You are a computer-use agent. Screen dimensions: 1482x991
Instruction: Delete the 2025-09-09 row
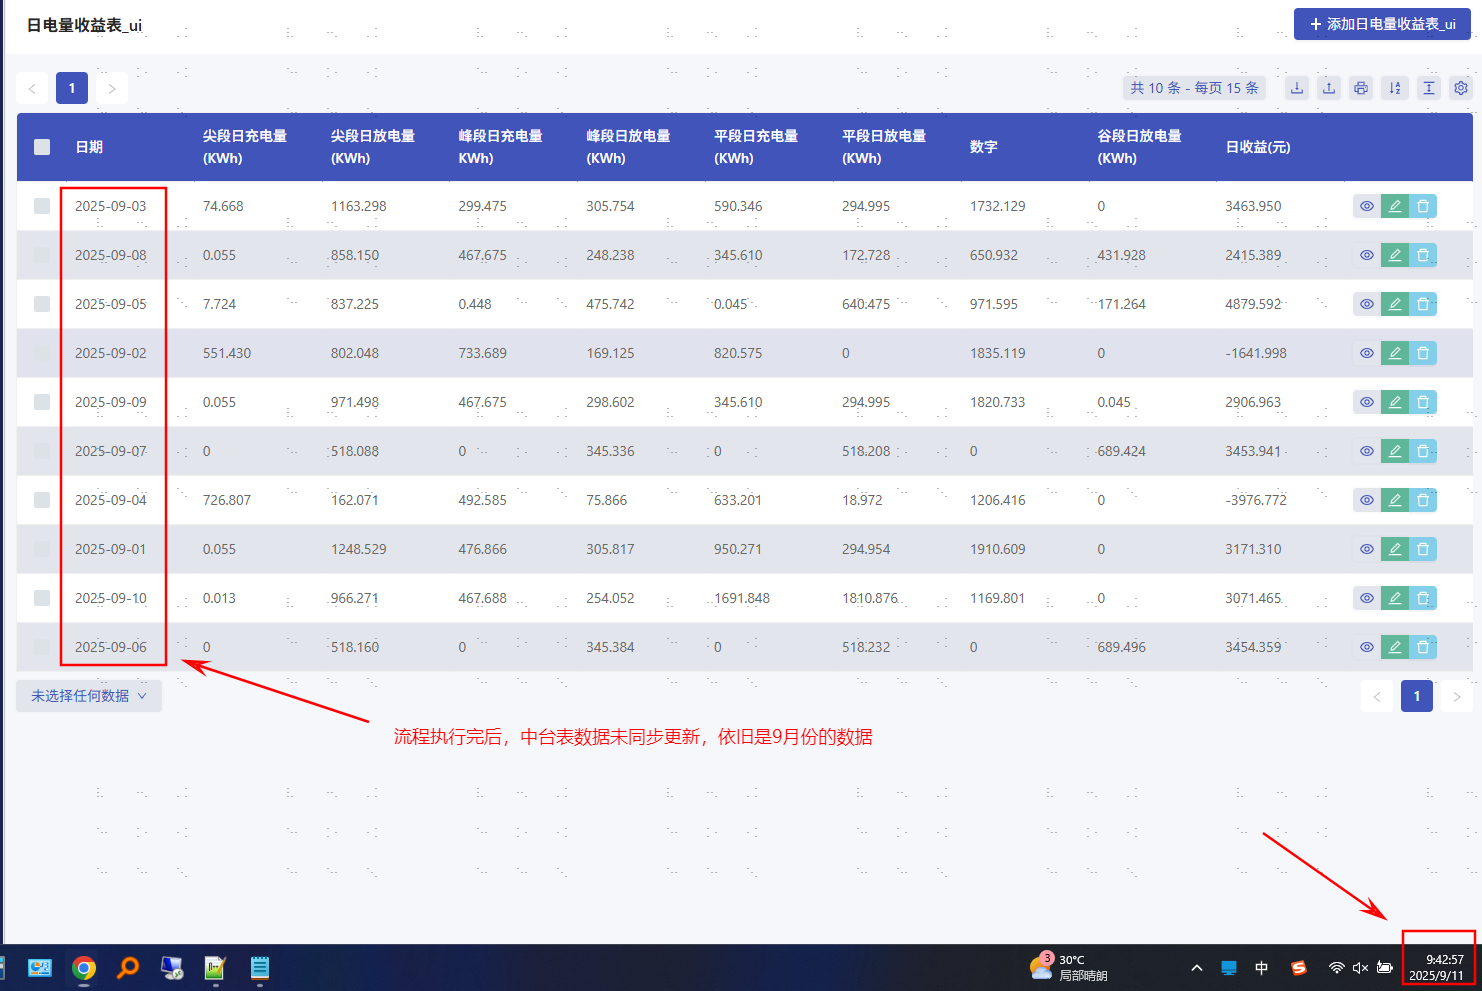point(1423,402)
